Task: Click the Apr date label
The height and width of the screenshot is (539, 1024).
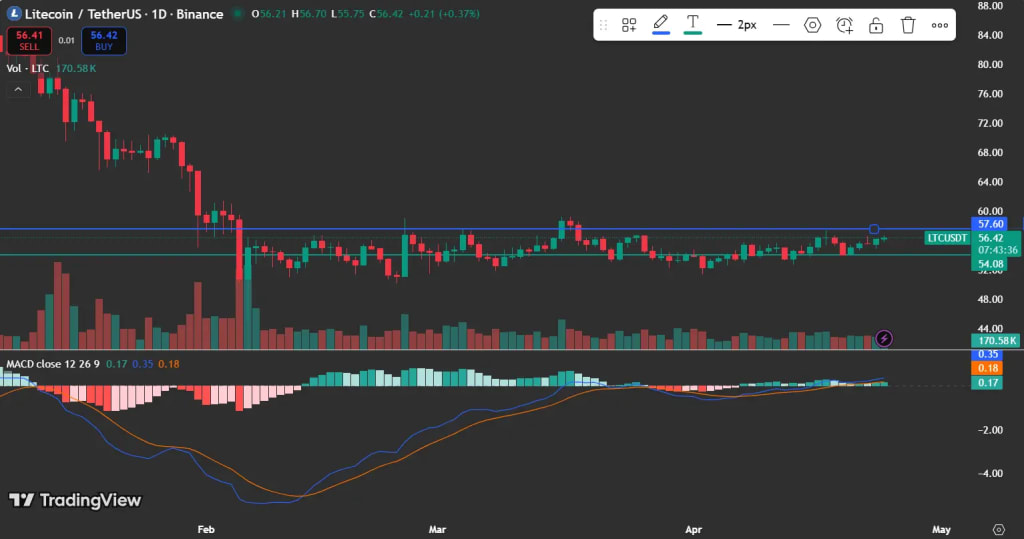Action: click(694, 529)
